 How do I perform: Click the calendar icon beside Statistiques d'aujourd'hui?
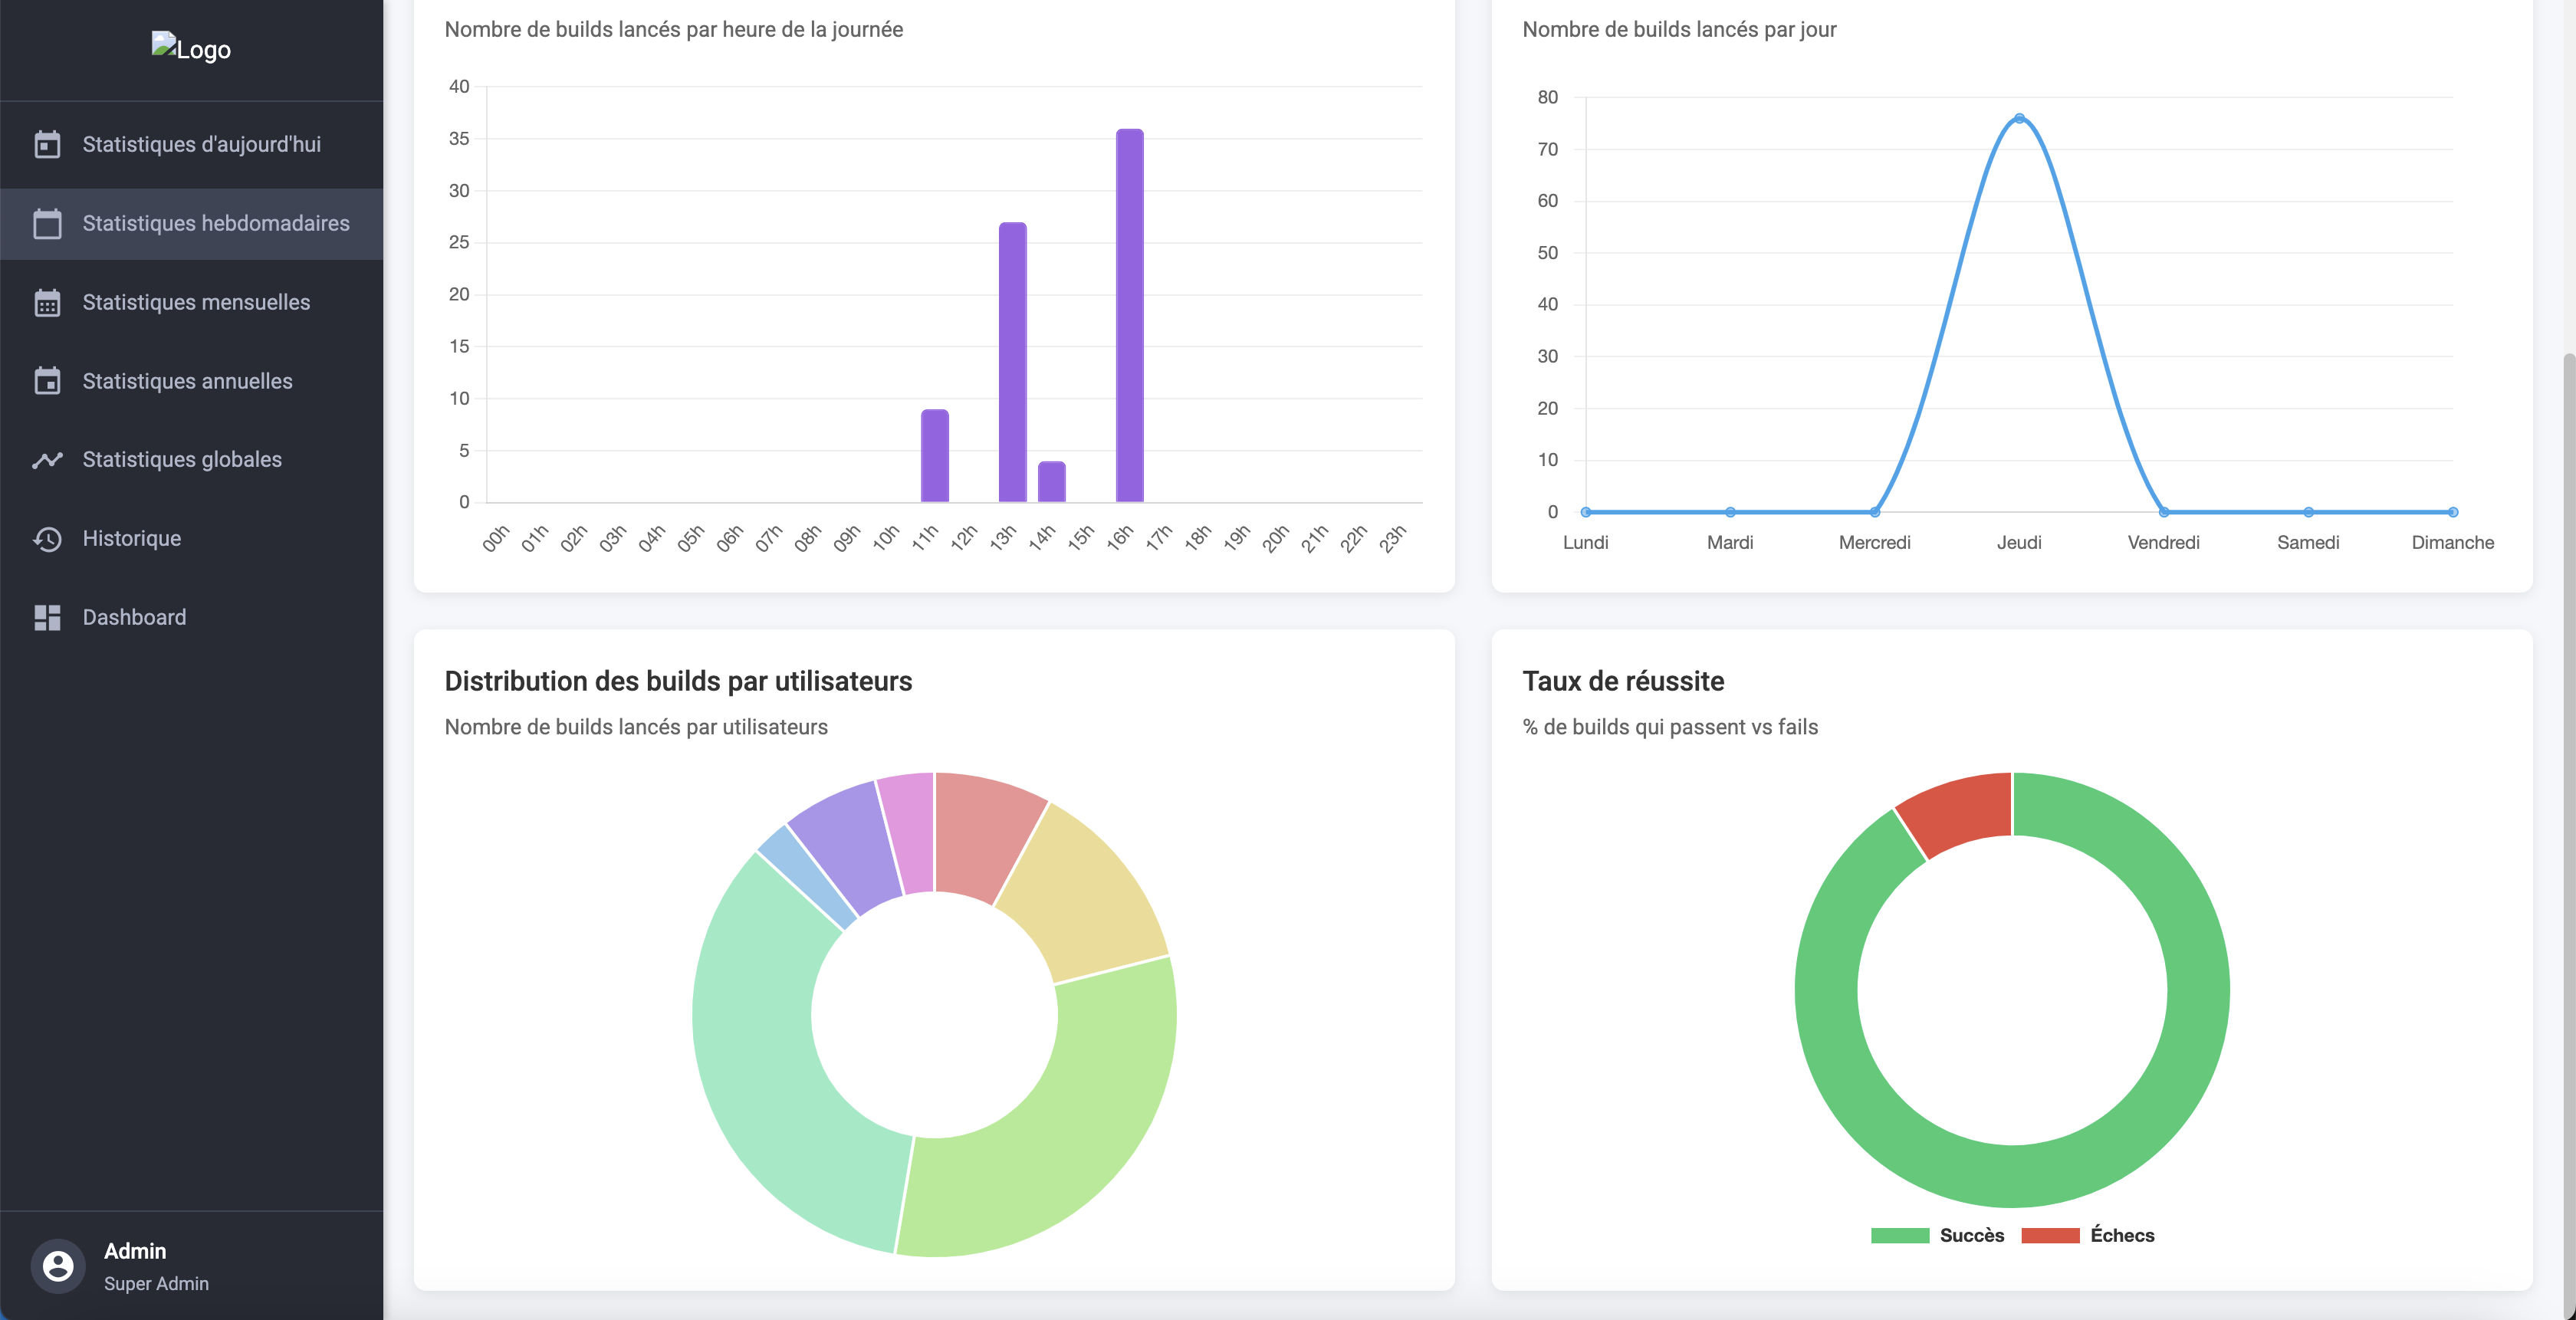coord(47,145)
